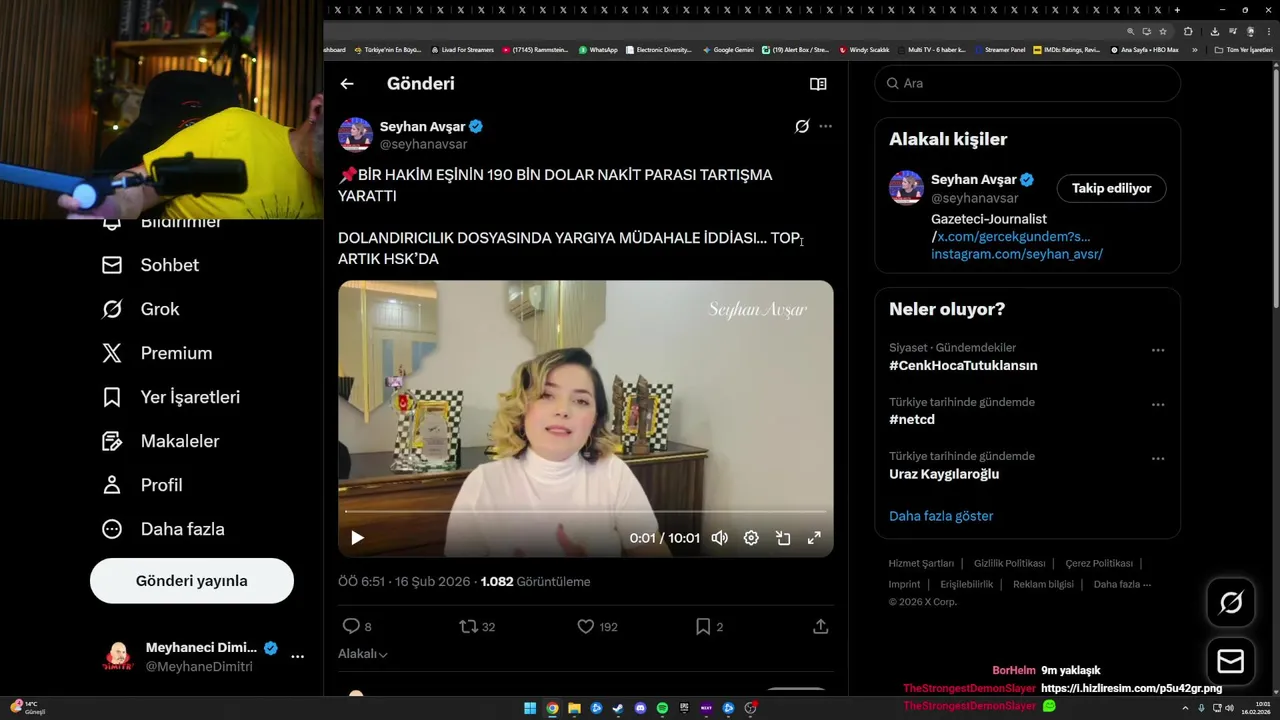This screenshot has height=720, width=1280.
Task: Open more options for Uraz Kaygılaroğlu trend
Action: click(x=1158, y=459)
